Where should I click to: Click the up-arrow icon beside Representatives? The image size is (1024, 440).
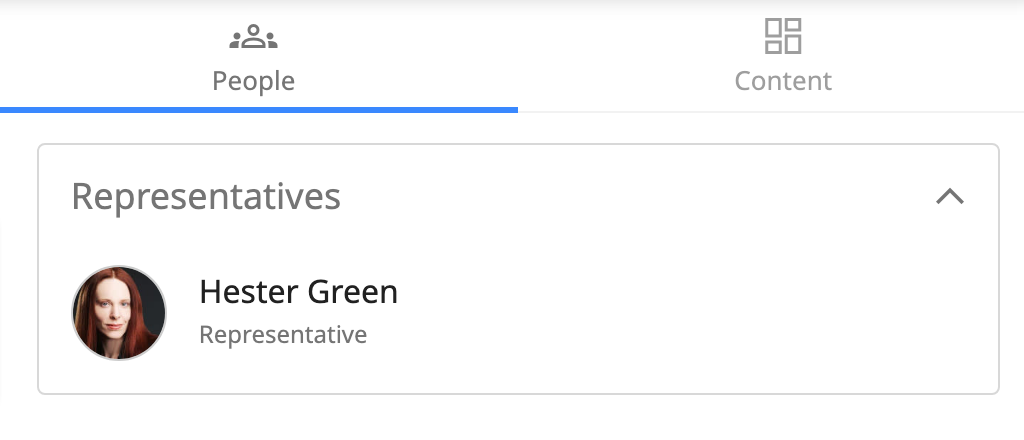949,197
